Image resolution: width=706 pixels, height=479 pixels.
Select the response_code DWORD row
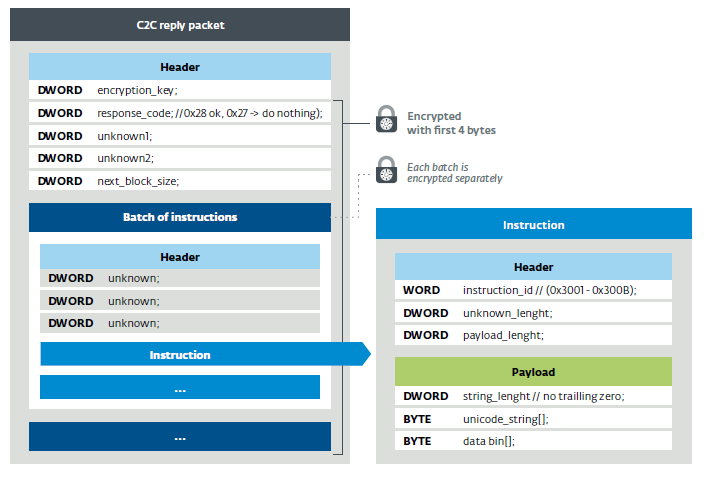point(180,113)
